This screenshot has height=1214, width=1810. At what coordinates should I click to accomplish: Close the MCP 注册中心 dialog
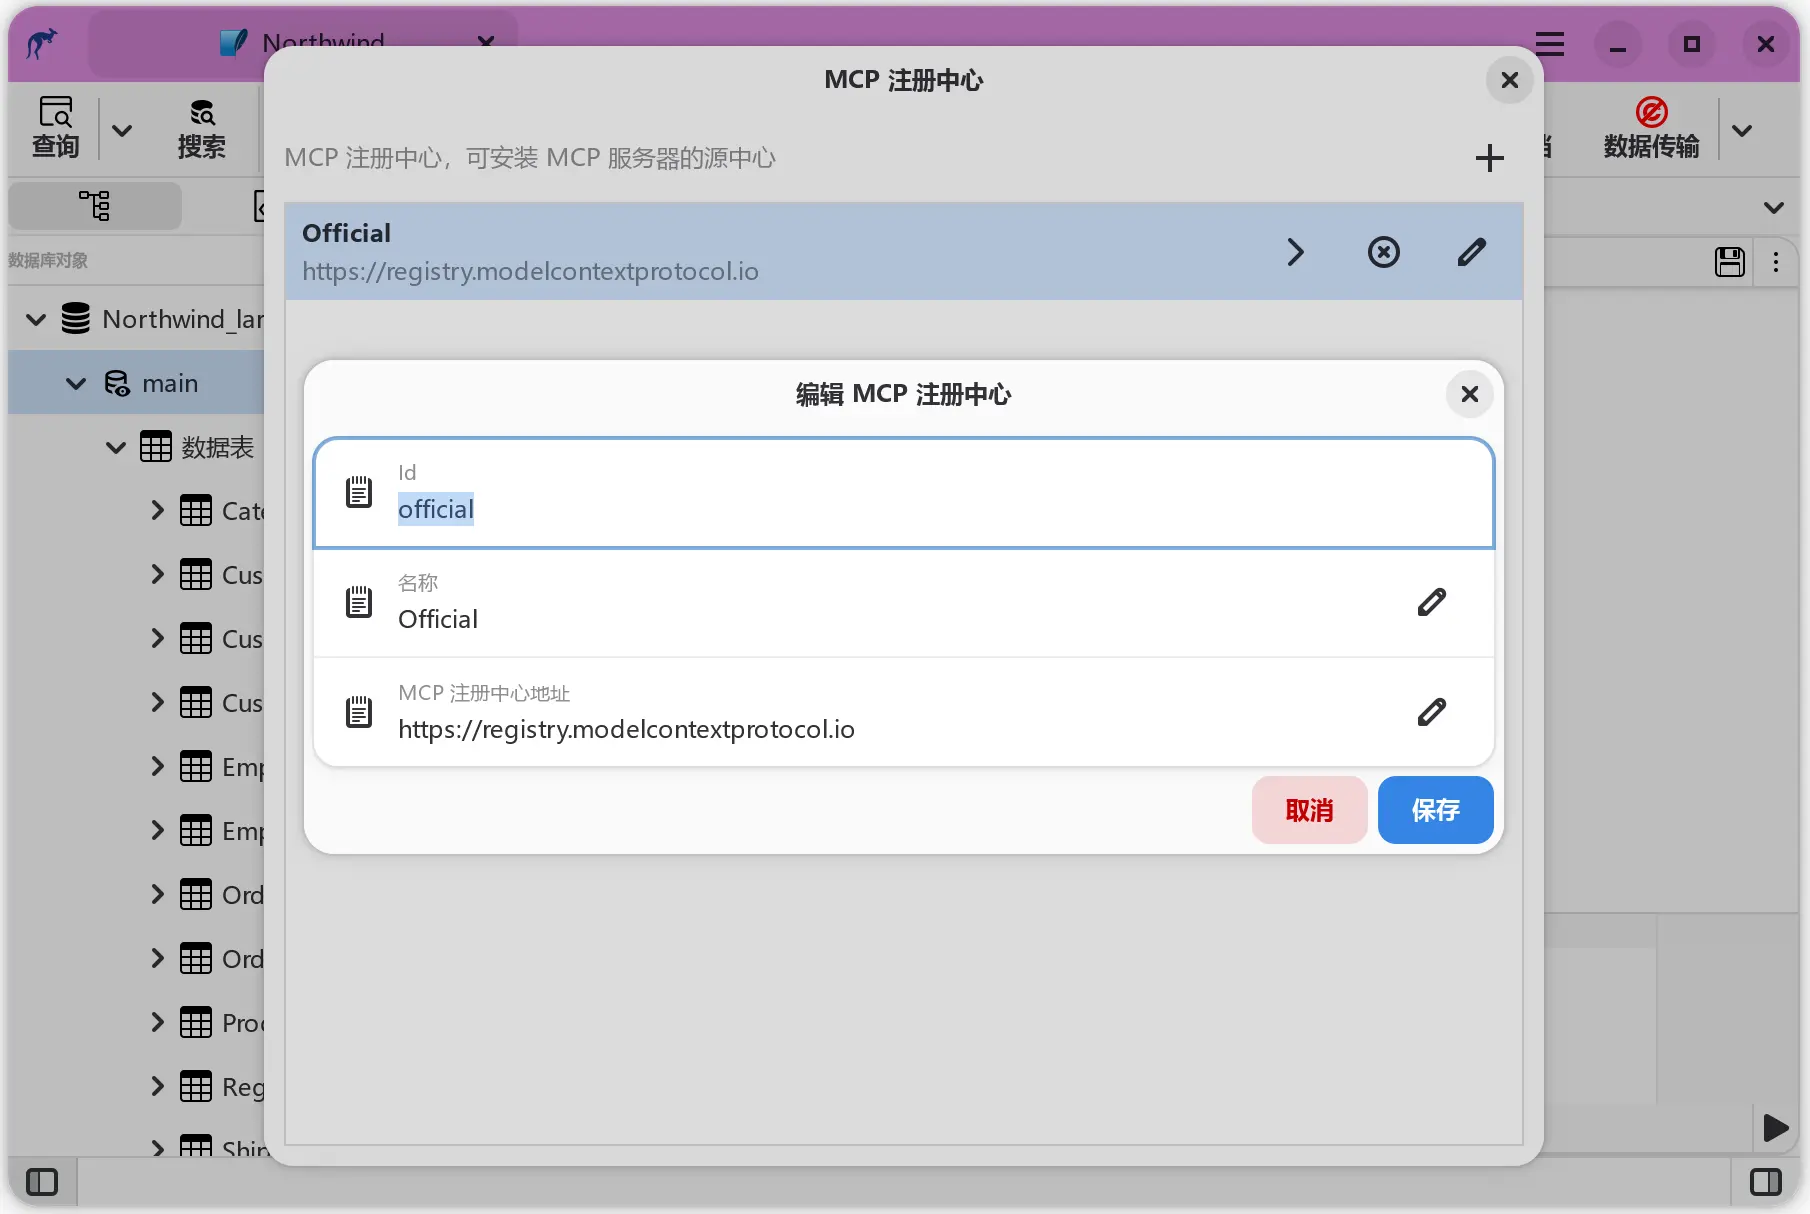tap(1509, 80)
